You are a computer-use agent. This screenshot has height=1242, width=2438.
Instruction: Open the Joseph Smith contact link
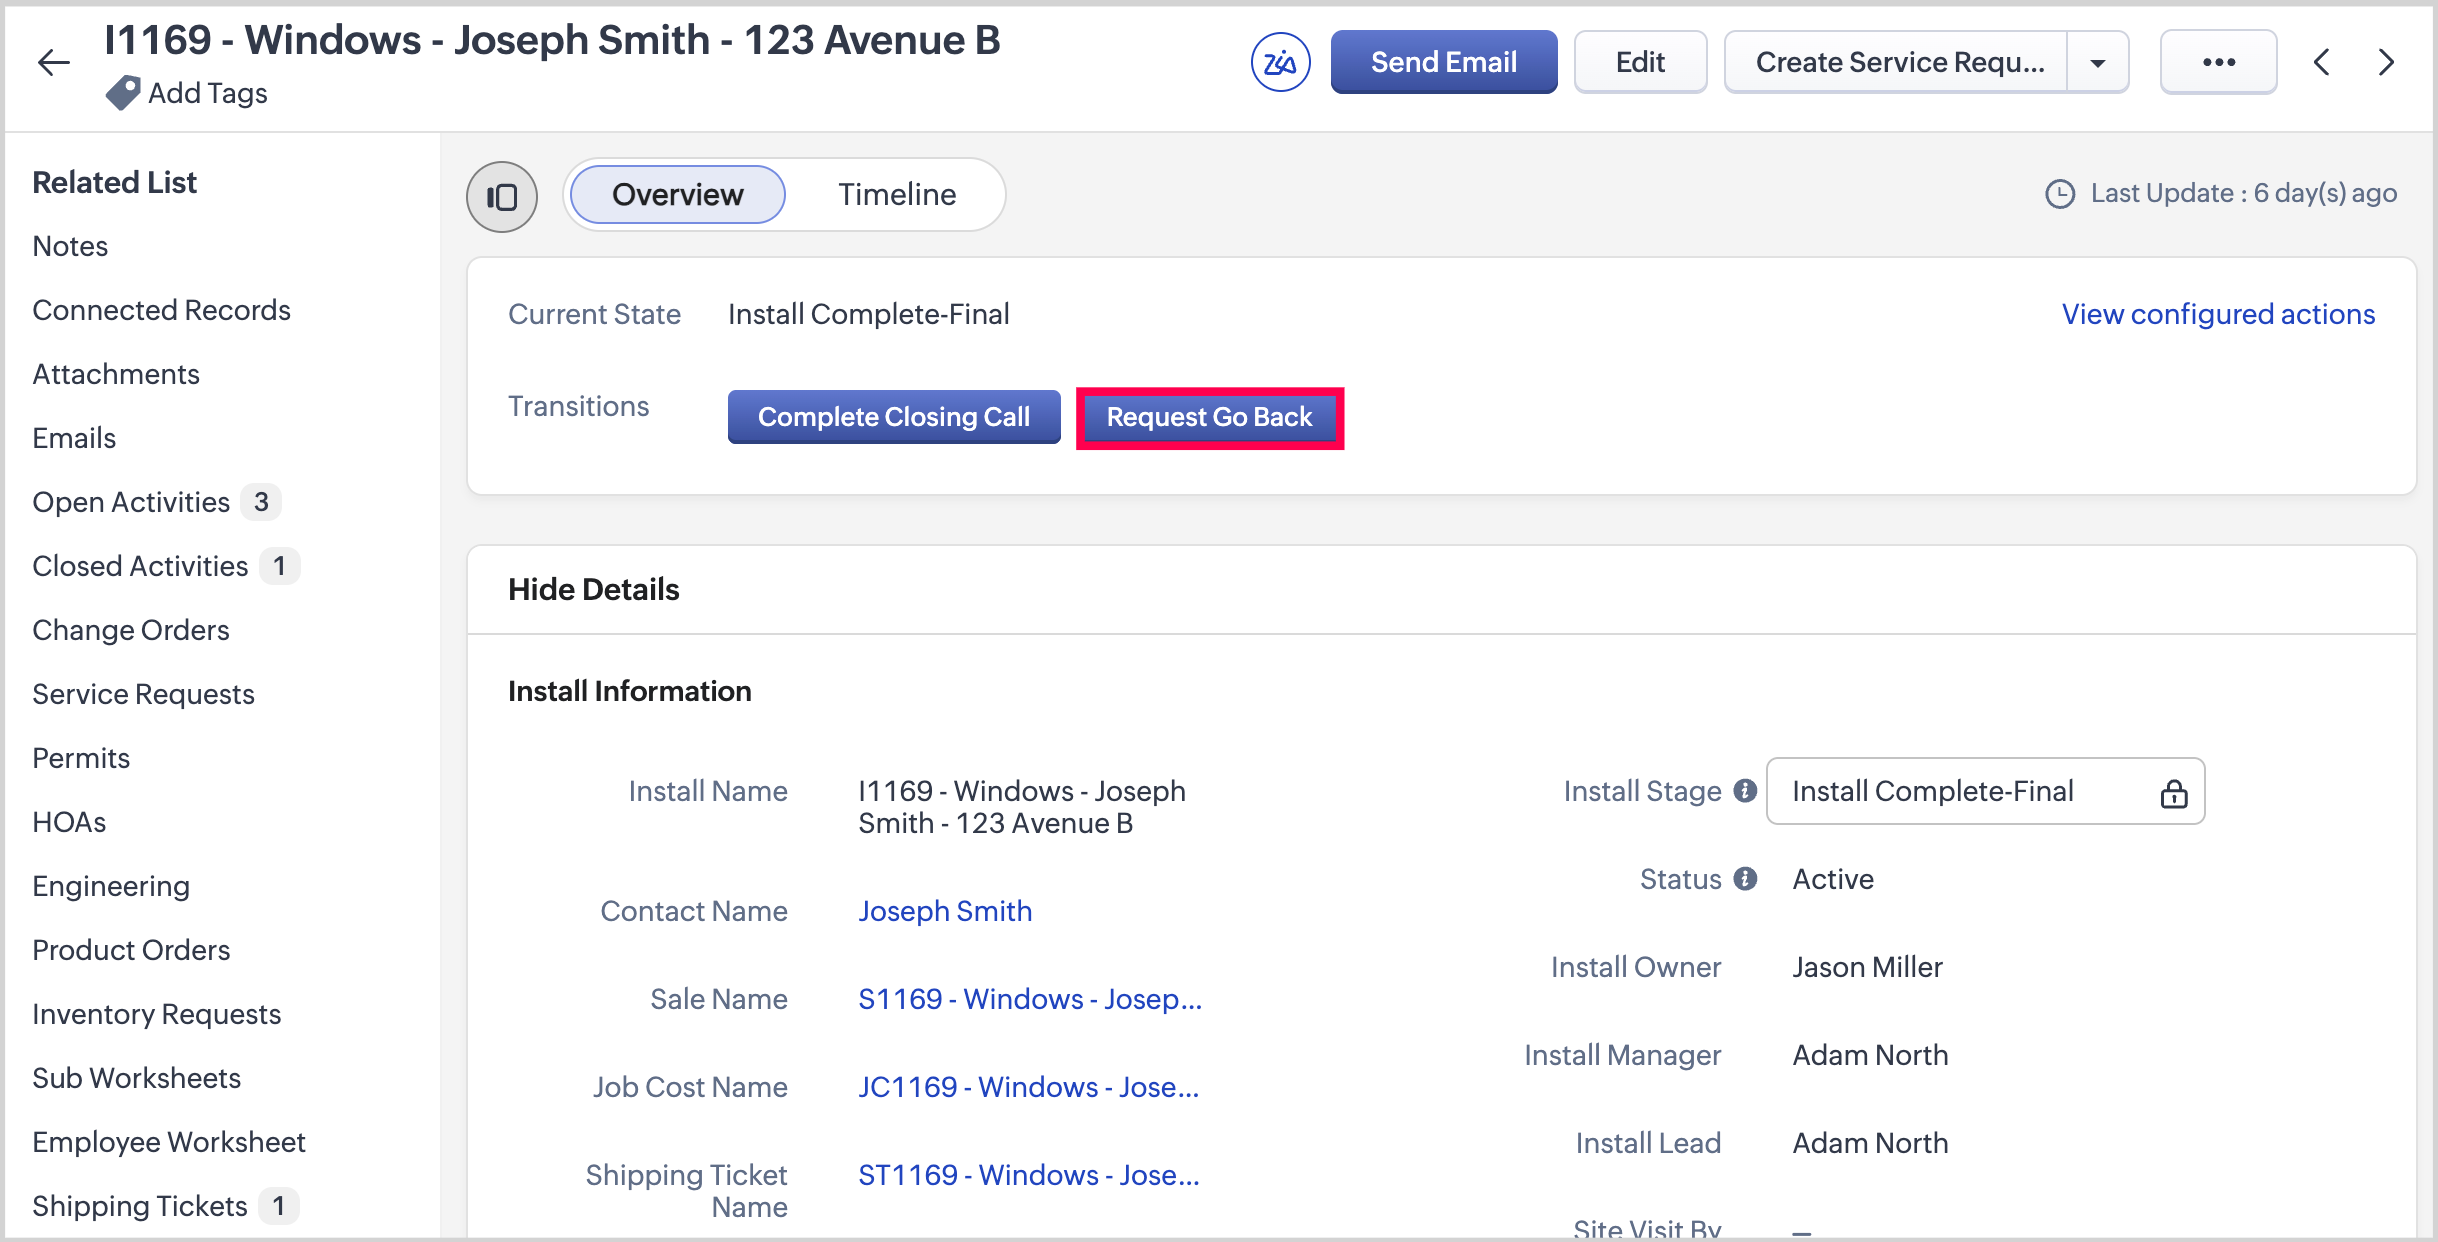pyautogui.click(x=944, y=911)
